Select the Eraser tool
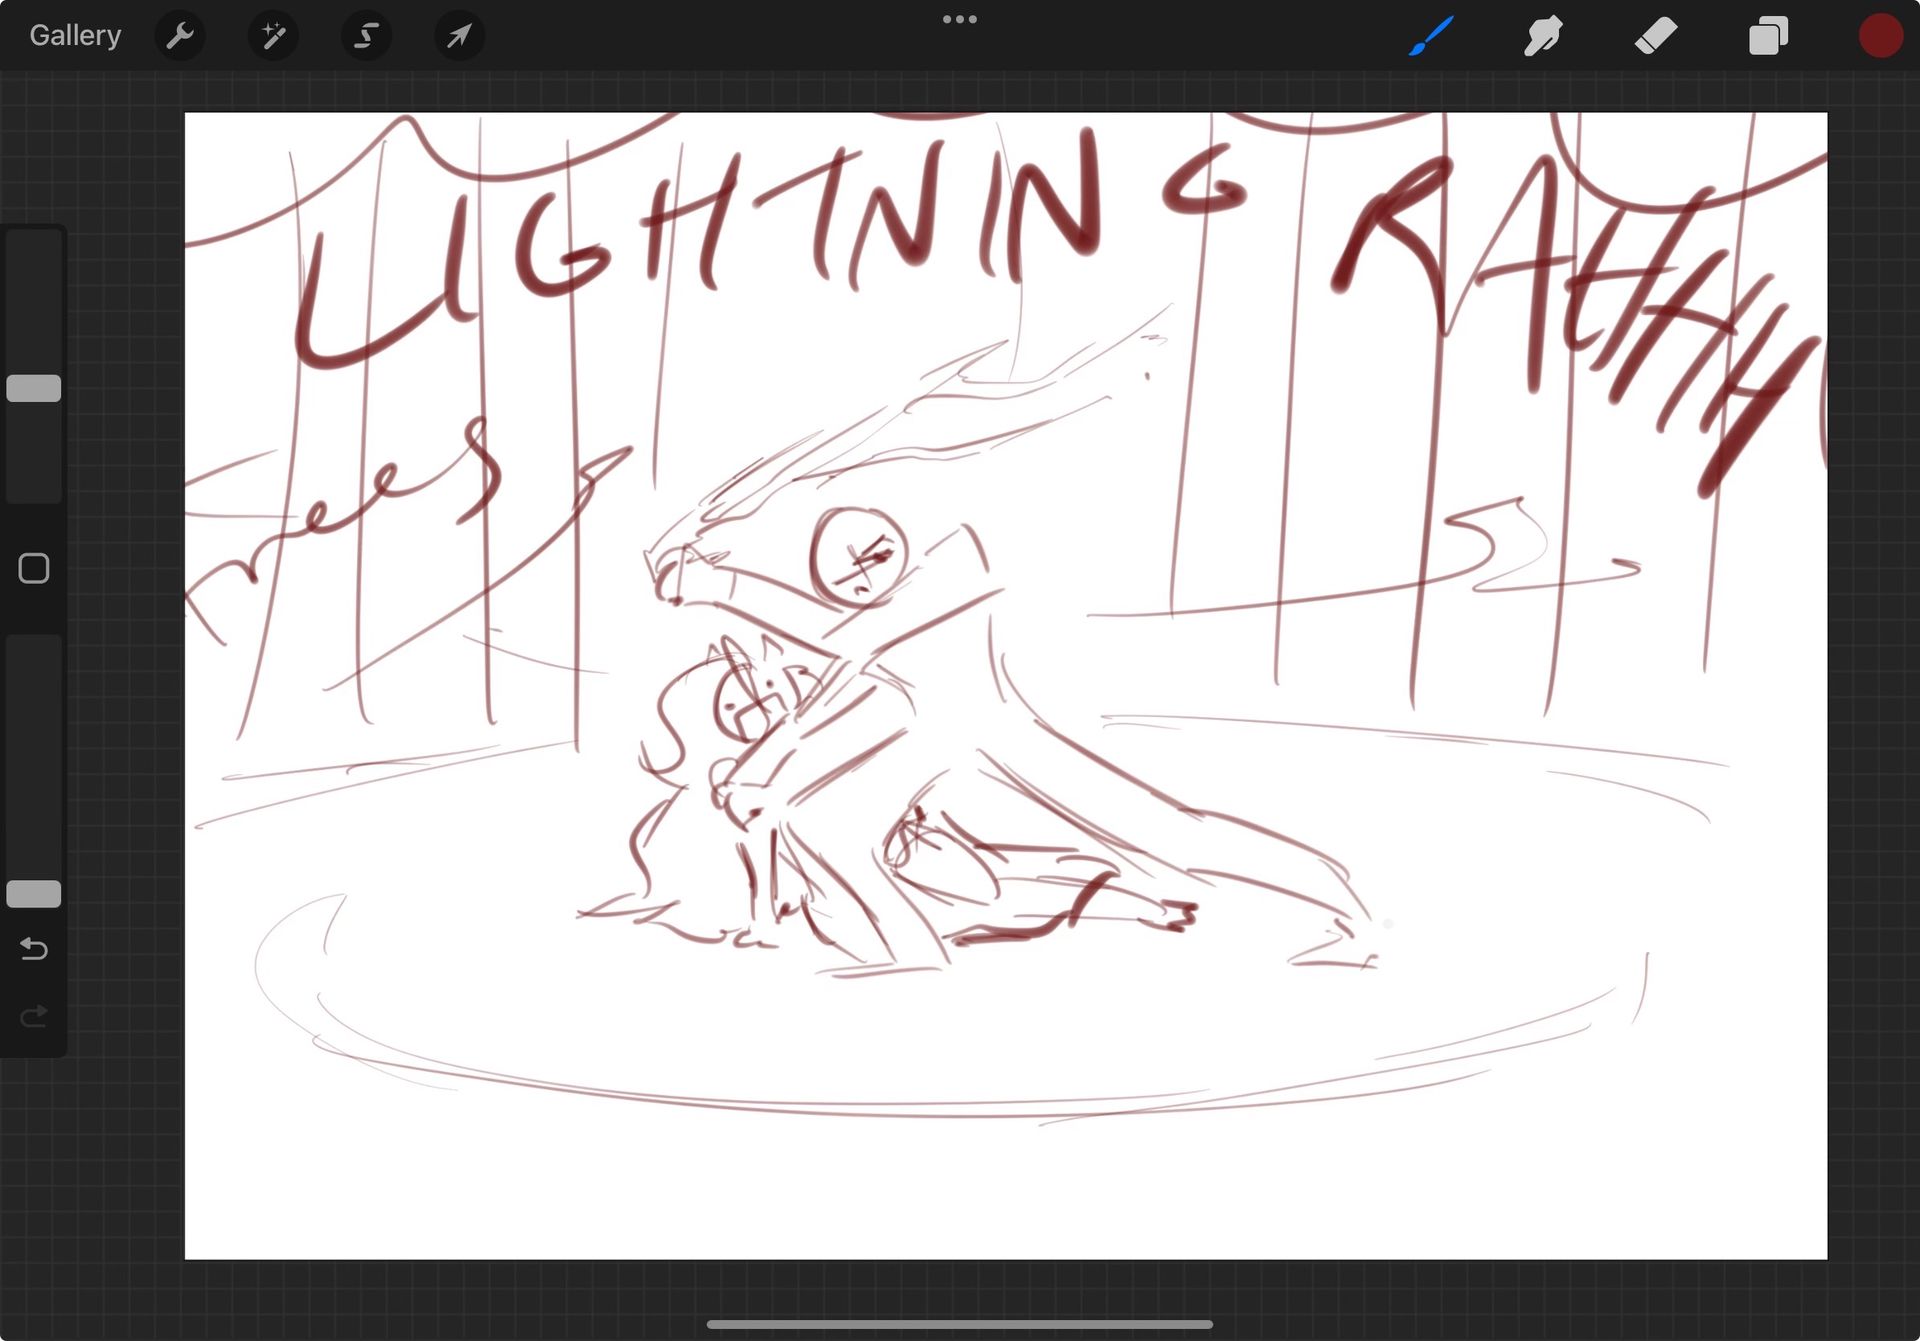1920x1341 pixels. [1656, 36]
